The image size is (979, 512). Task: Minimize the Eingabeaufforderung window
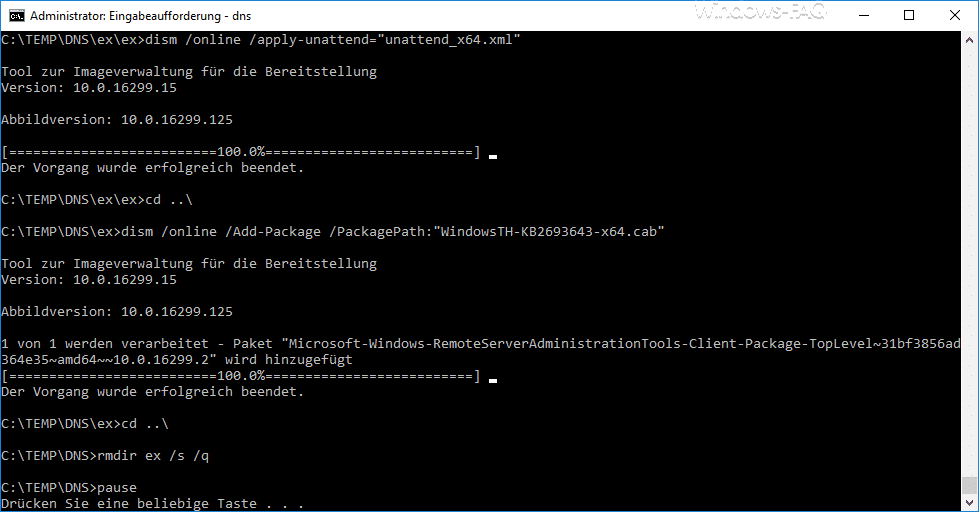tap(864, 16)
